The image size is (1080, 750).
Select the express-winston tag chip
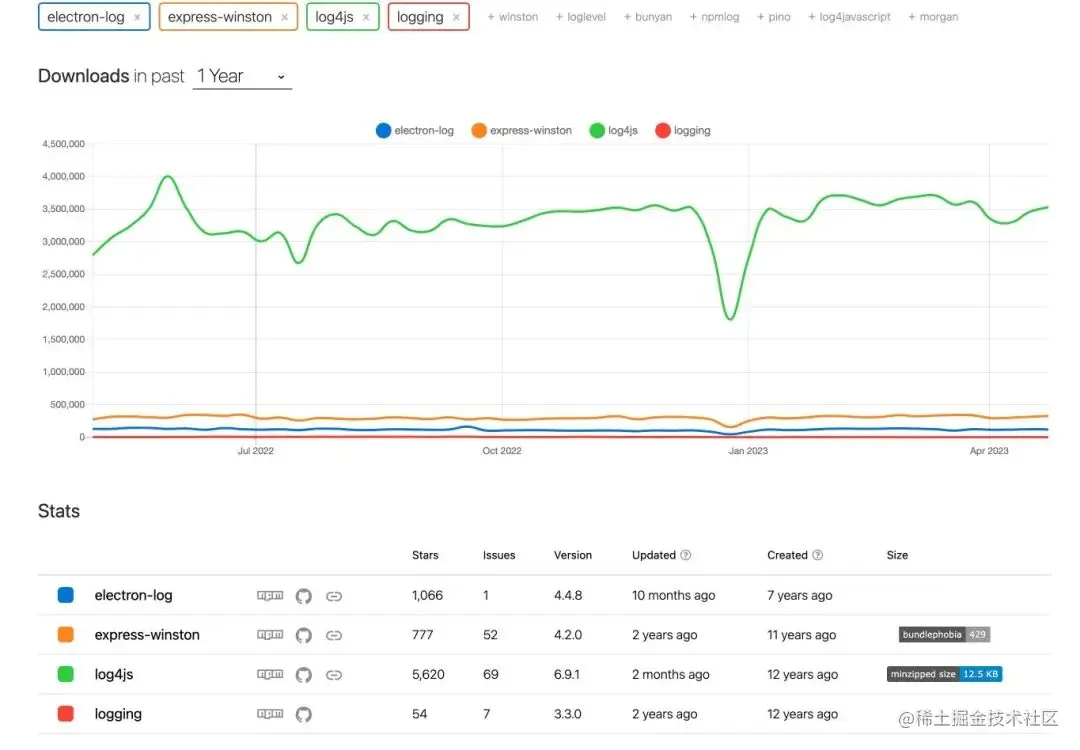[x=228, y=17]
